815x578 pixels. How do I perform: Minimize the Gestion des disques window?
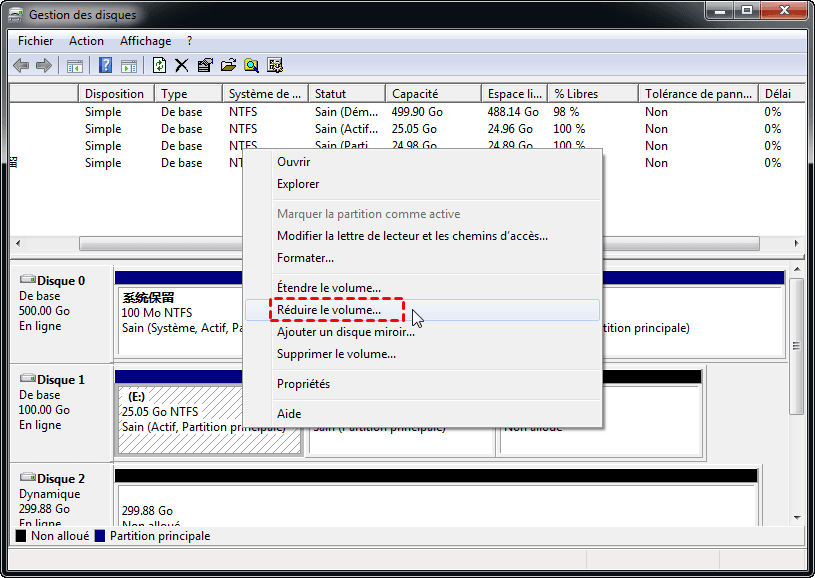pos(720,10)
